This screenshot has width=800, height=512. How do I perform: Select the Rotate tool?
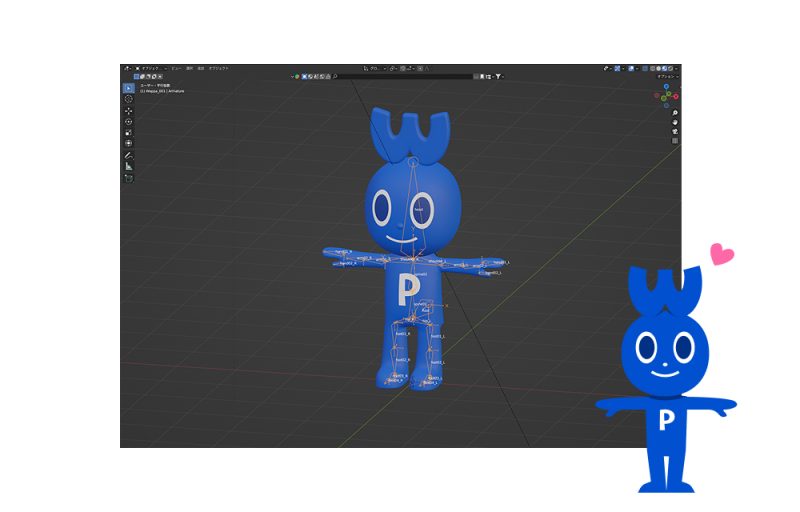tap(128, 122)
